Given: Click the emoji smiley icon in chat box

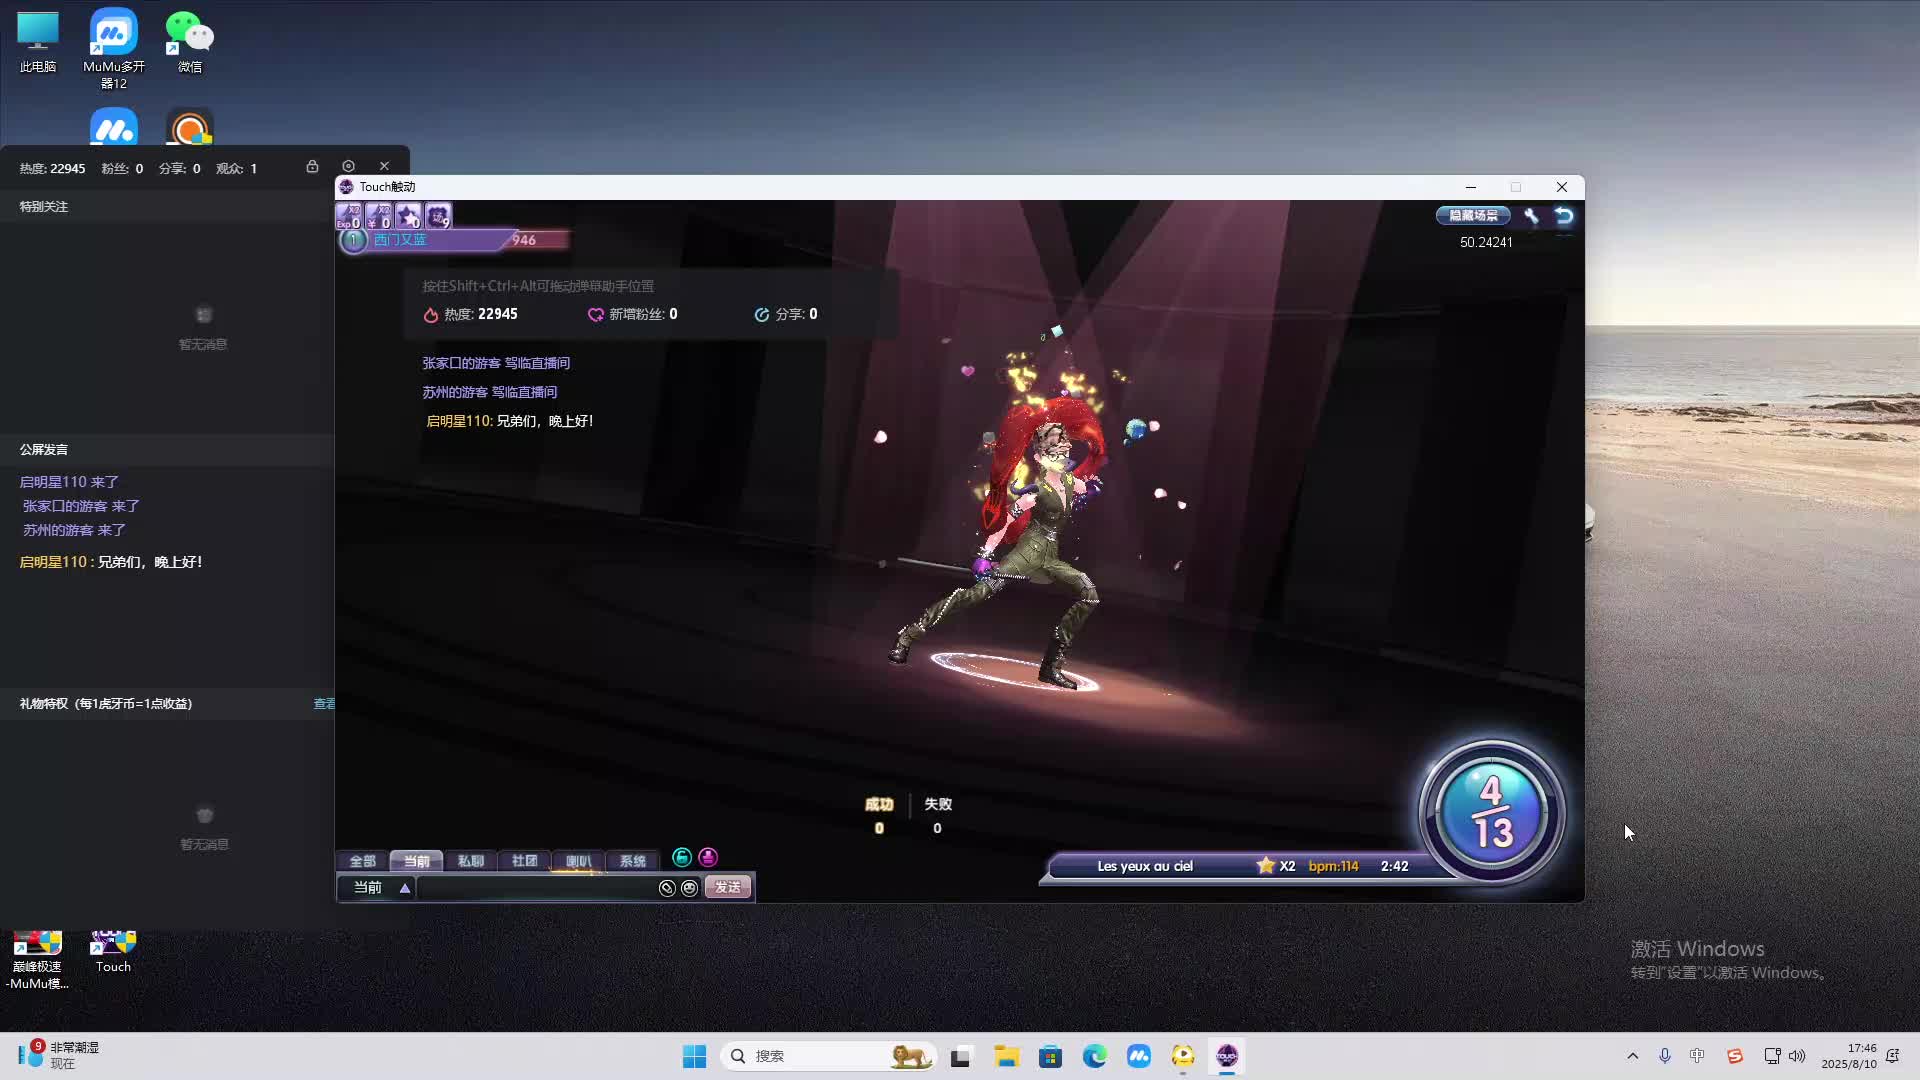Looking at the screenshot, I should click(689, 888).
